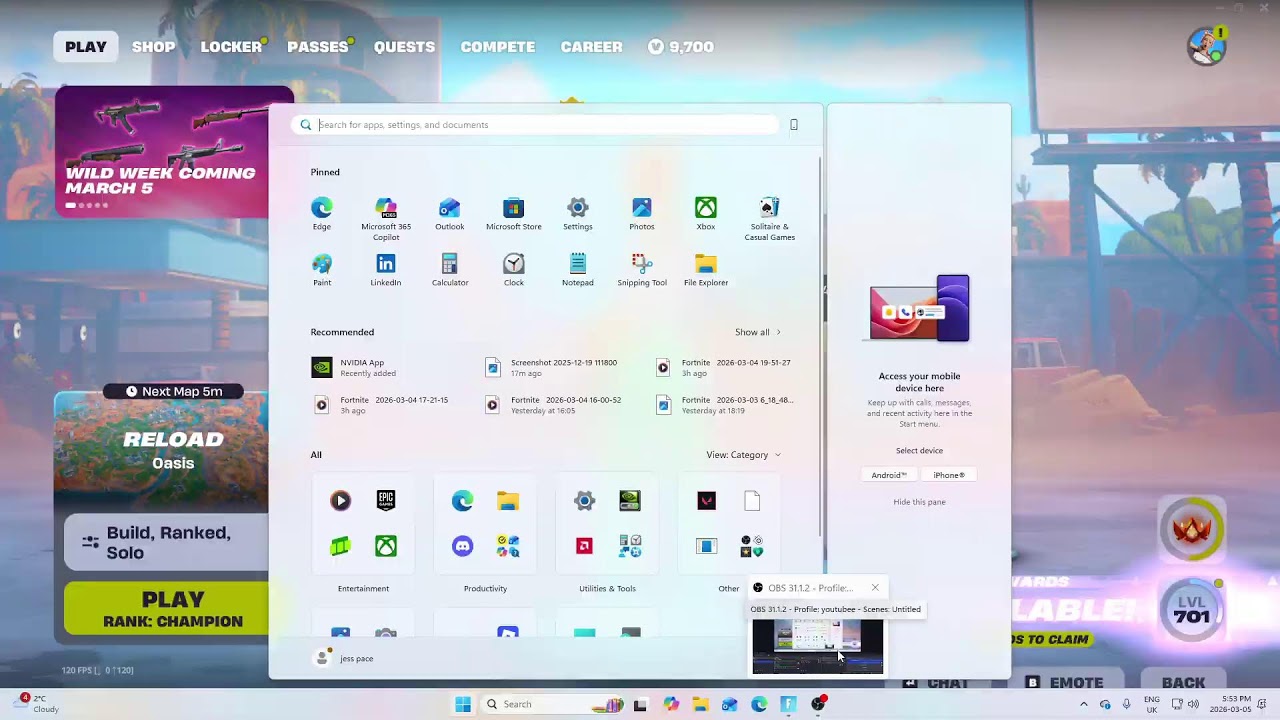Show hidden system tray icons chevron
This screenshot has width=1280, height=720.
[1083, 704]
